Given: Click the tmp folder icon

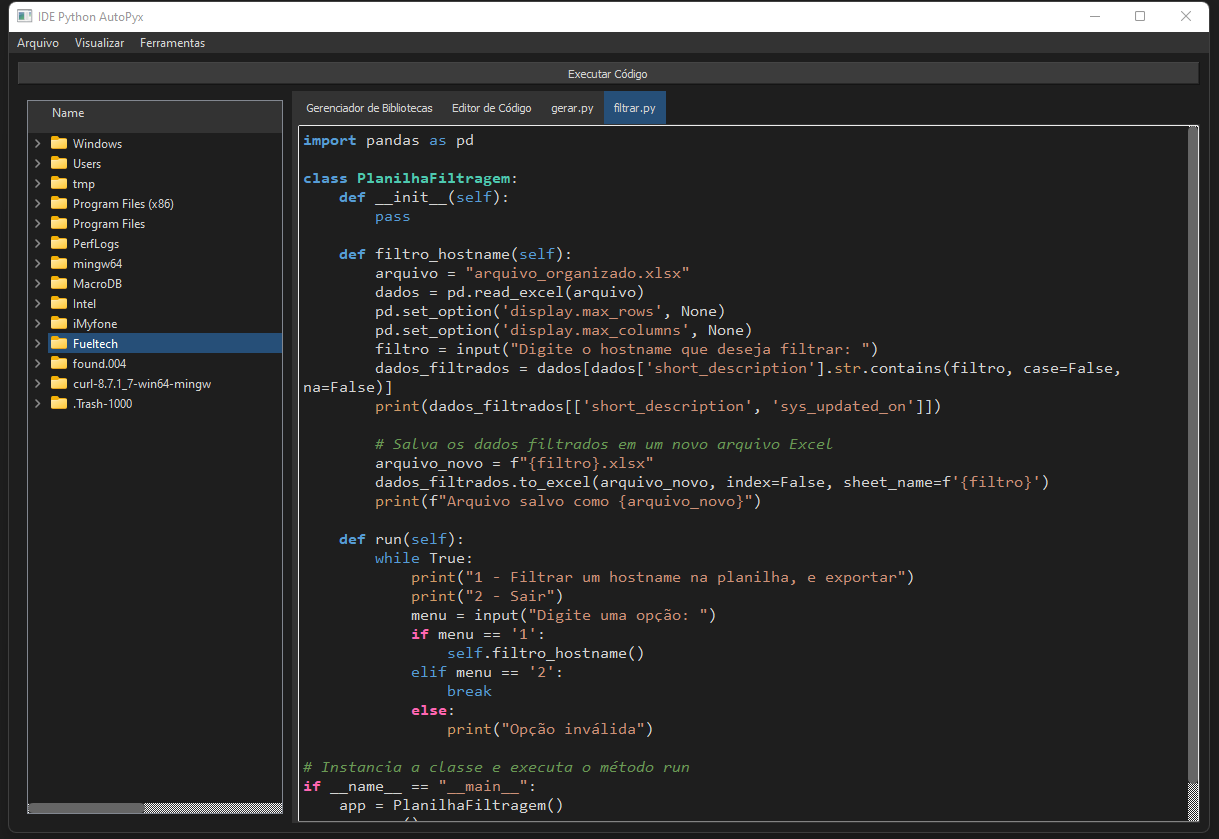Looking at the screenshot, I should click(59, 183).
